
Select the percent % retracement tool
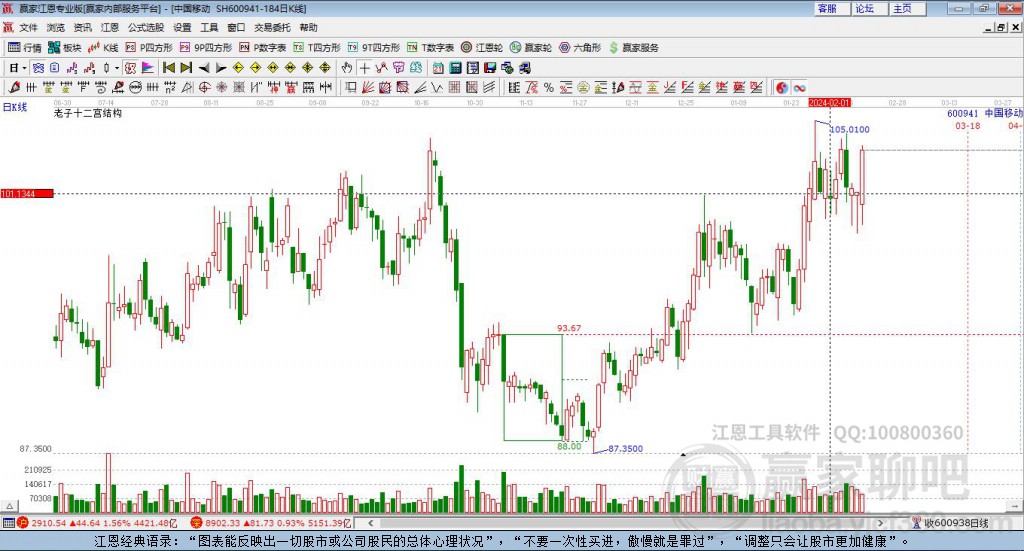point(549,87)
